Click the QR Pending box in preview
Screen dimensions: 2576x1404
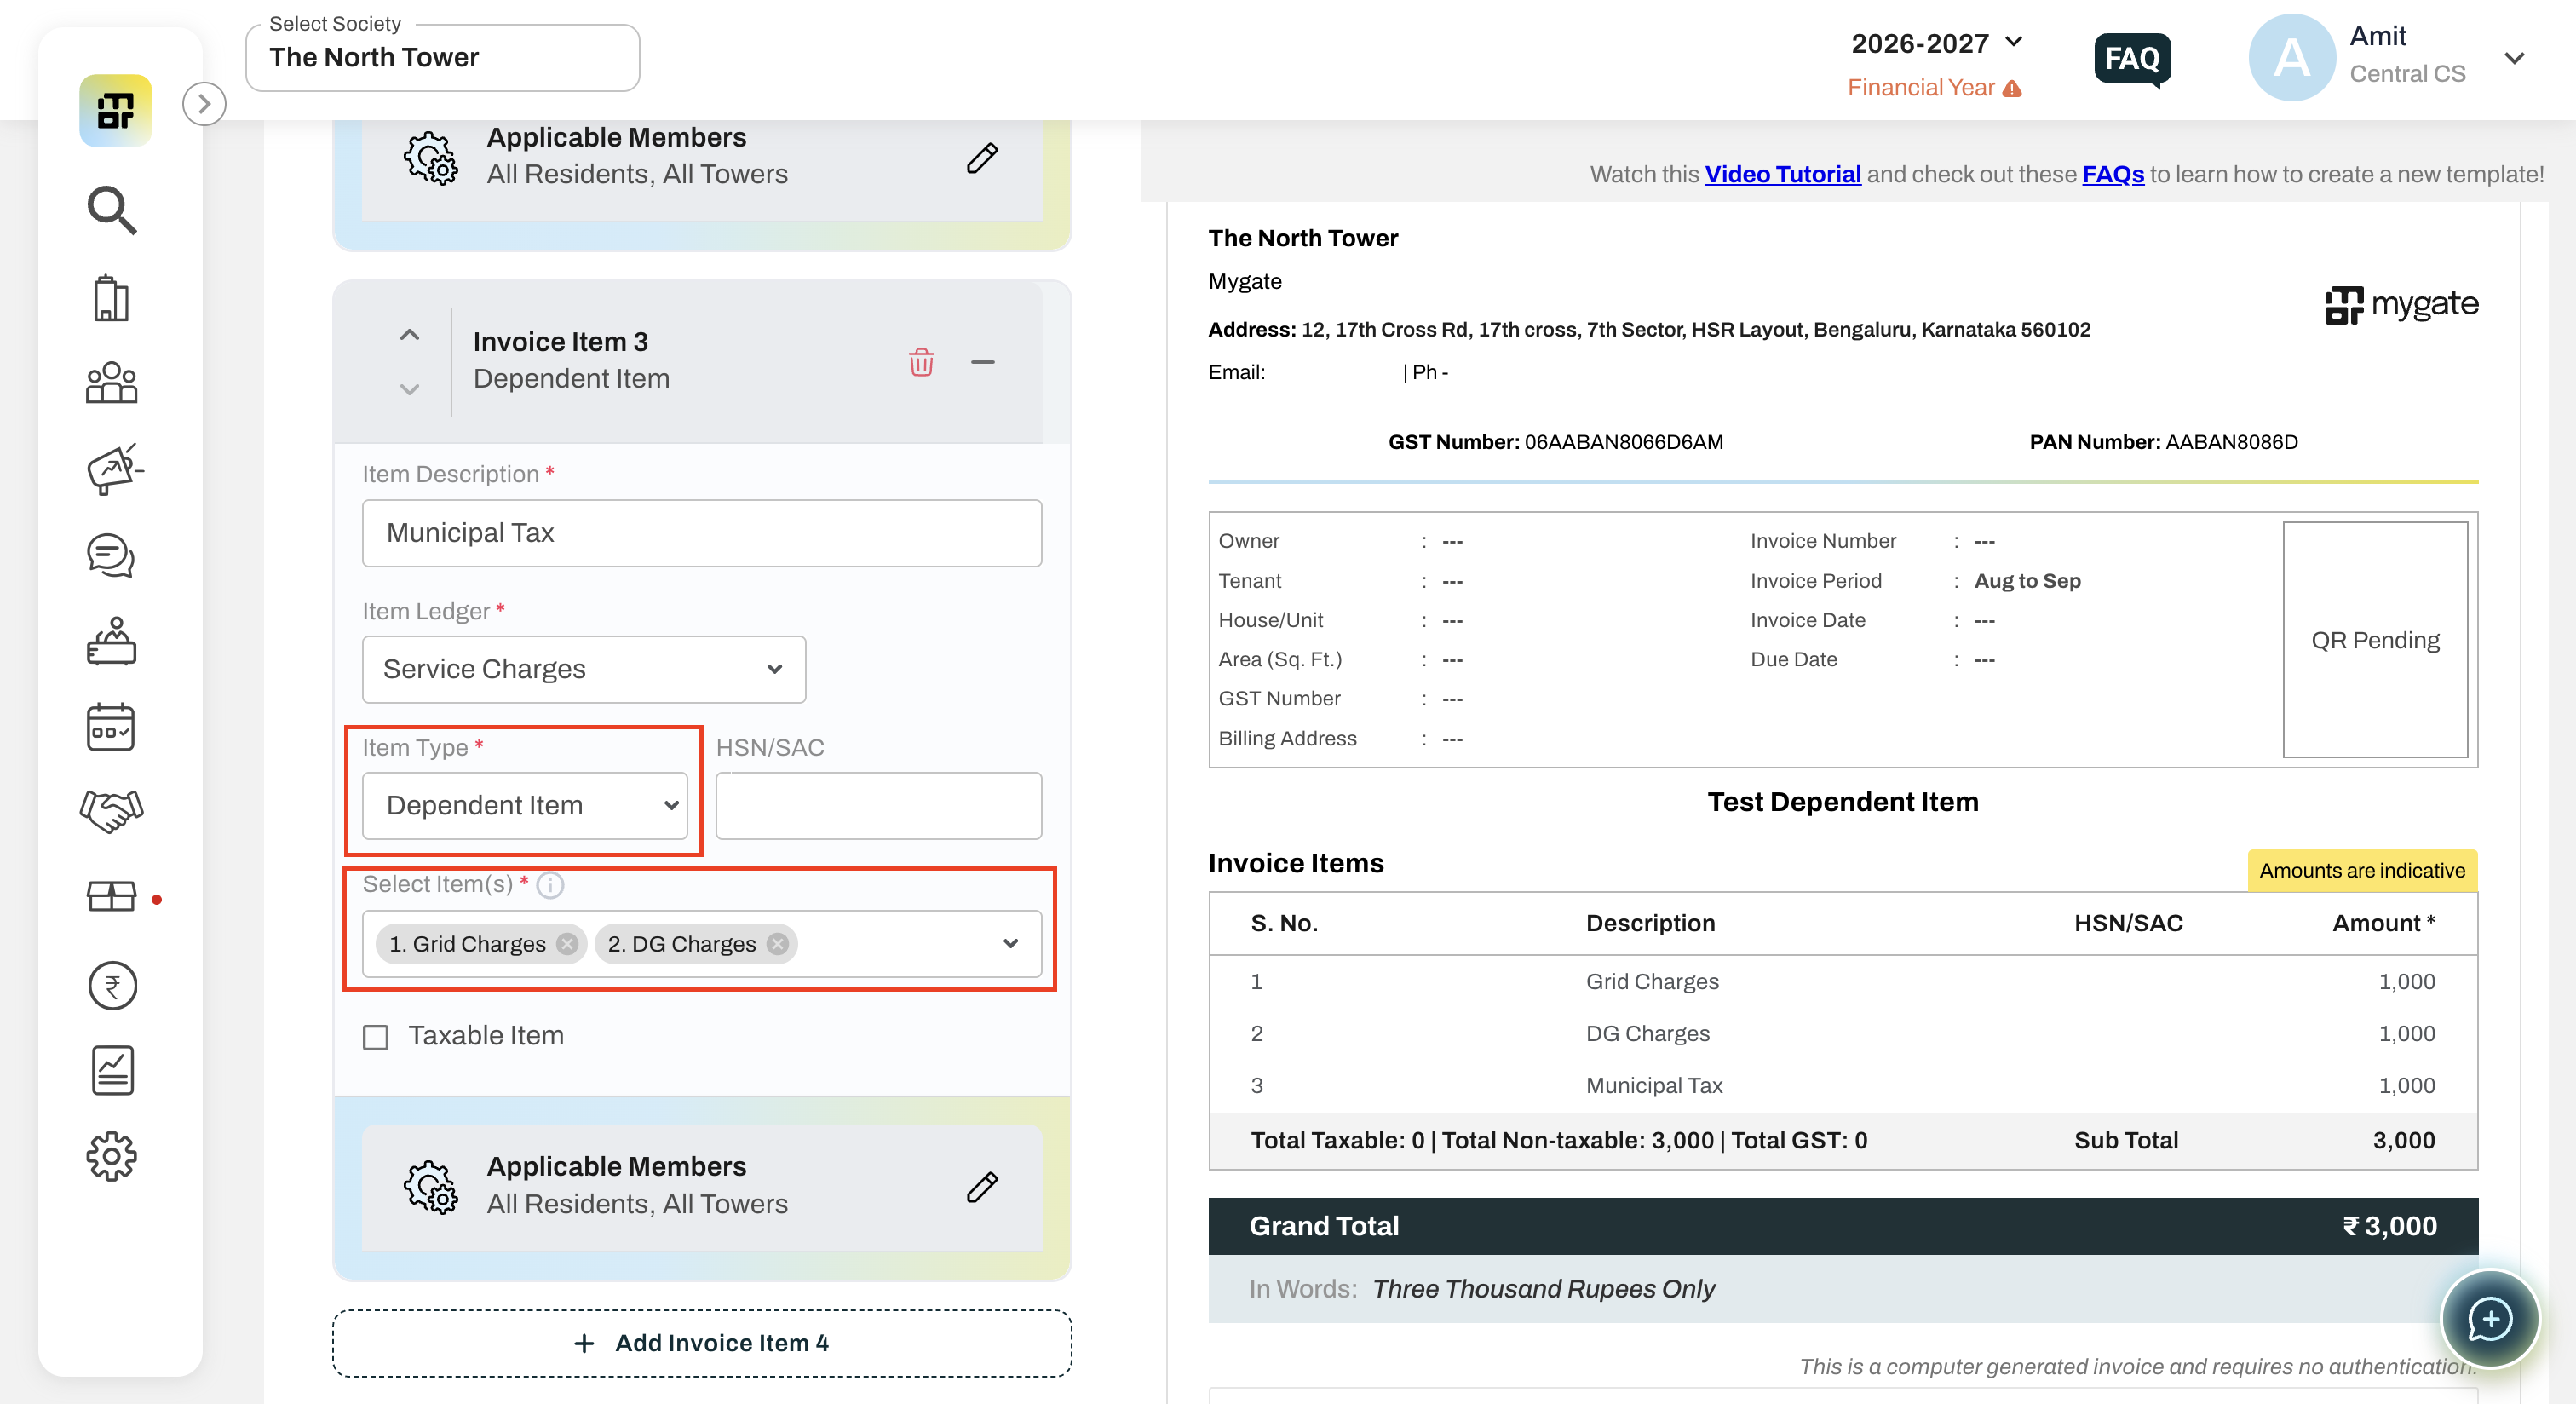pyautogui.click(x=2375, y=640)
